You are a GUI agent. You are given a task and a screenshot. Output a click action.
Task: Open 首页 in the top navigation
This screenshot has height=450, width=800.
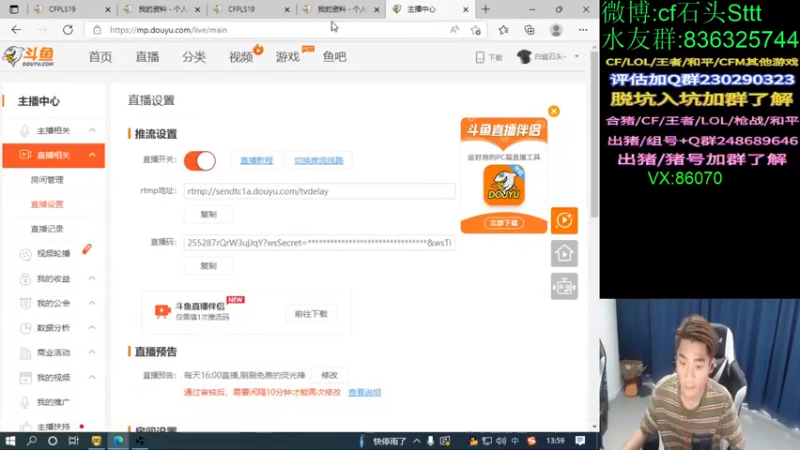pyautogui.click(x=100, y=57)
